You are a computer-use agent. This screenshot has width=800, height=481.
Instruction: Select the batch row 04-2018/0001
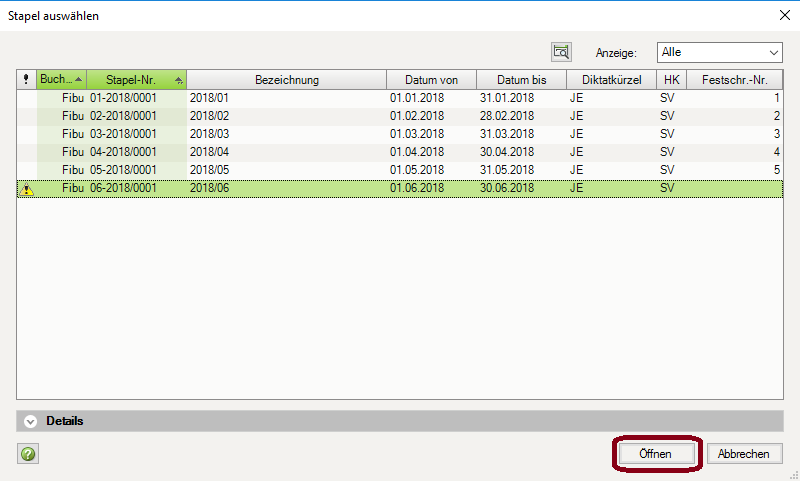pos(123,152)
